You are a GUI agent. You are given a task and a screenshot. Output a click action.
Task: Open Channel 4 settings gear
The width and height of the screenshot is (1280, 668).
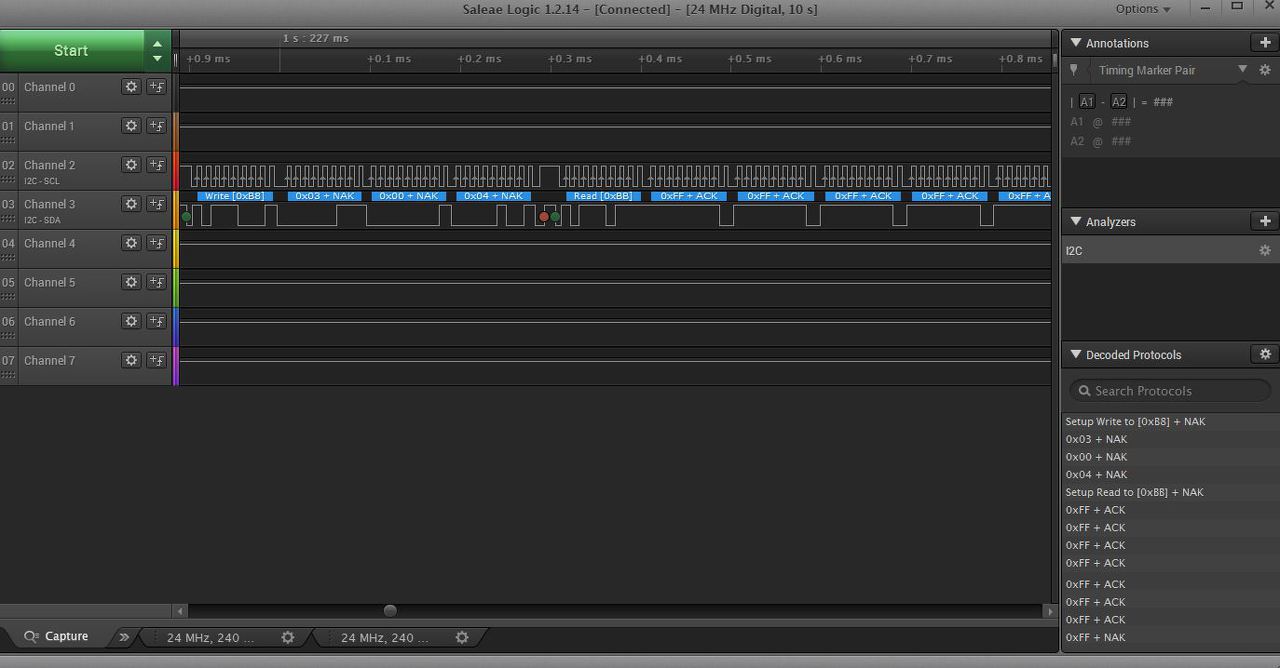131,243
